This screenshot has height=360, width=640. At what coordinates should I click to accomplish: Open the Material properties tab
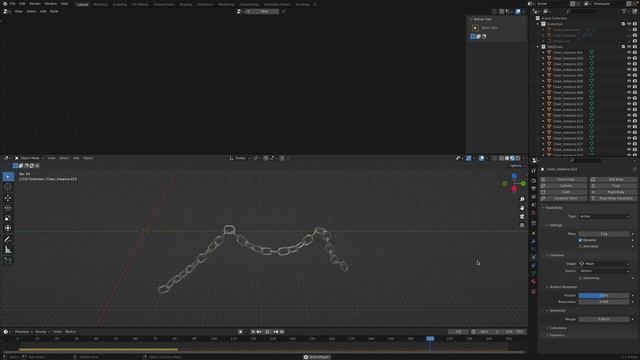pyautogui.click(x=533, y=282)
